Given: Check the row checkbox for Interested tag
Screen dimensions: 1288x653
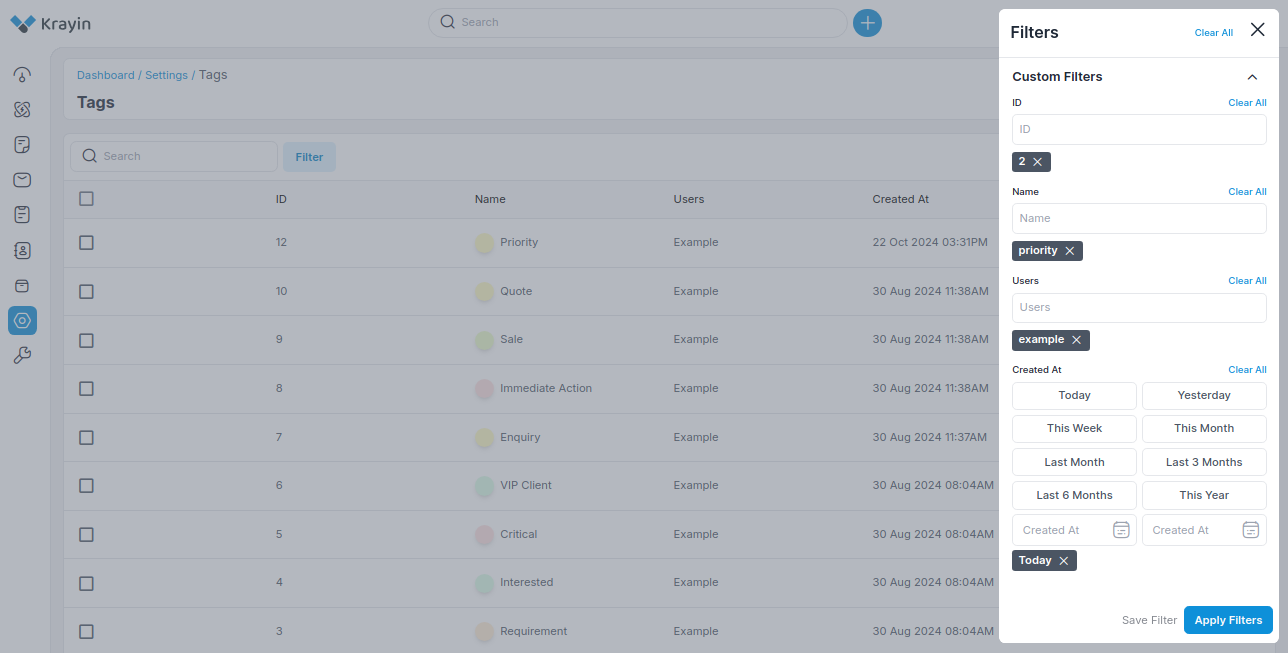Looking at the screenshot, I should [86, 583].
